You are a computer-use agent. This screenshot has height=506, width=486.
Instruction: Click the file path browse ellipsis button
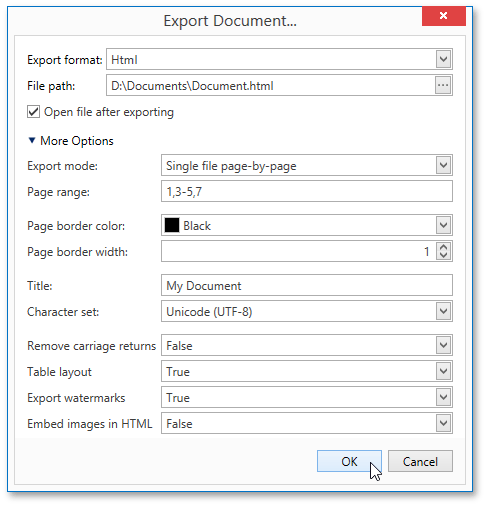click(x=443, y=85)
